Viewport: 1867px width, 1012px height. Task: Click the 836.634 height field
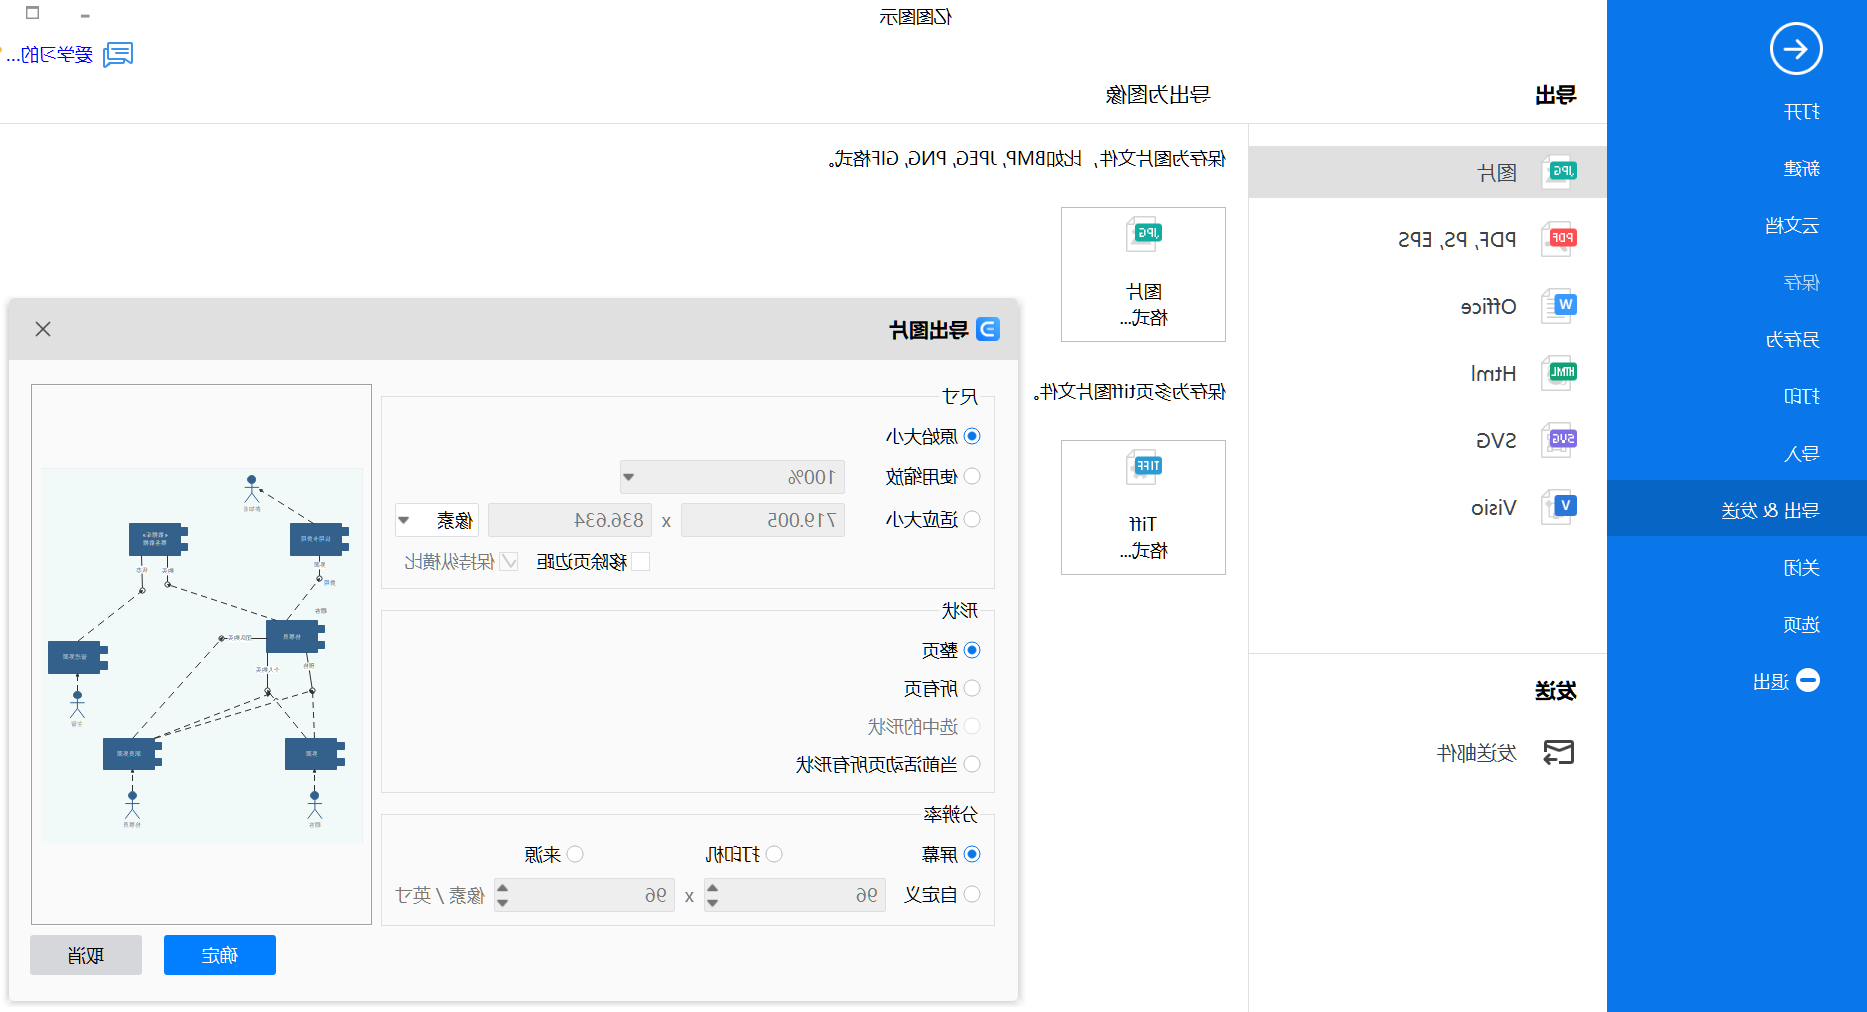point(570,520)
